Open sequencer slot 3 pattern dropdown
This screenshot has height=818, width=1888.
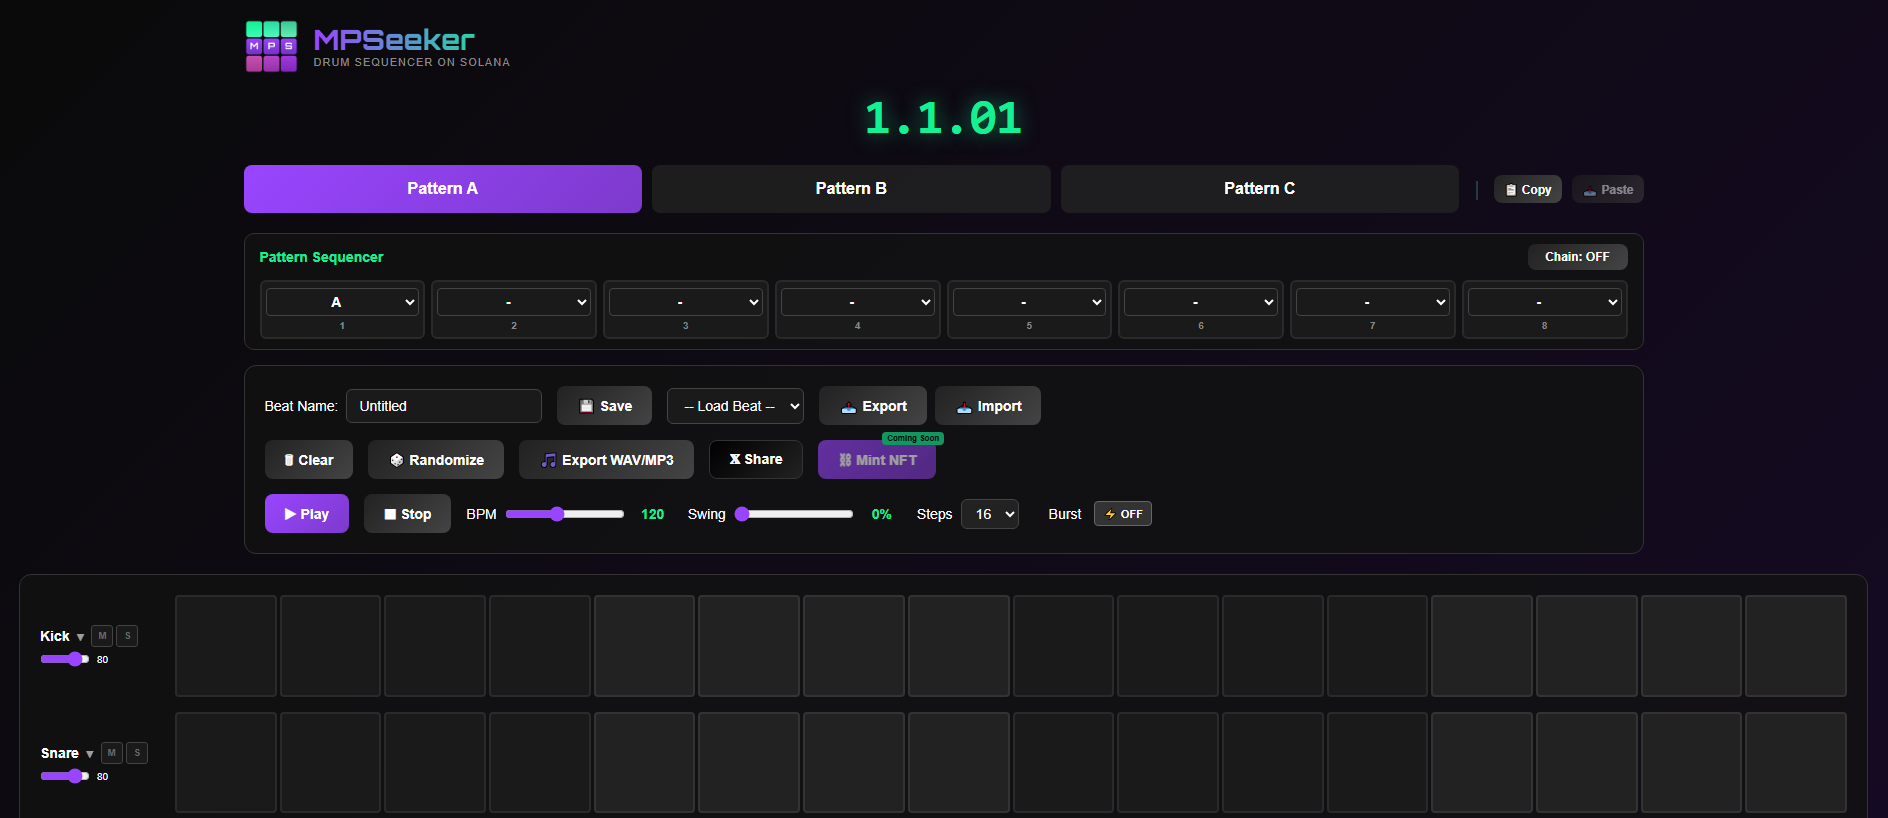click(686, 302)
